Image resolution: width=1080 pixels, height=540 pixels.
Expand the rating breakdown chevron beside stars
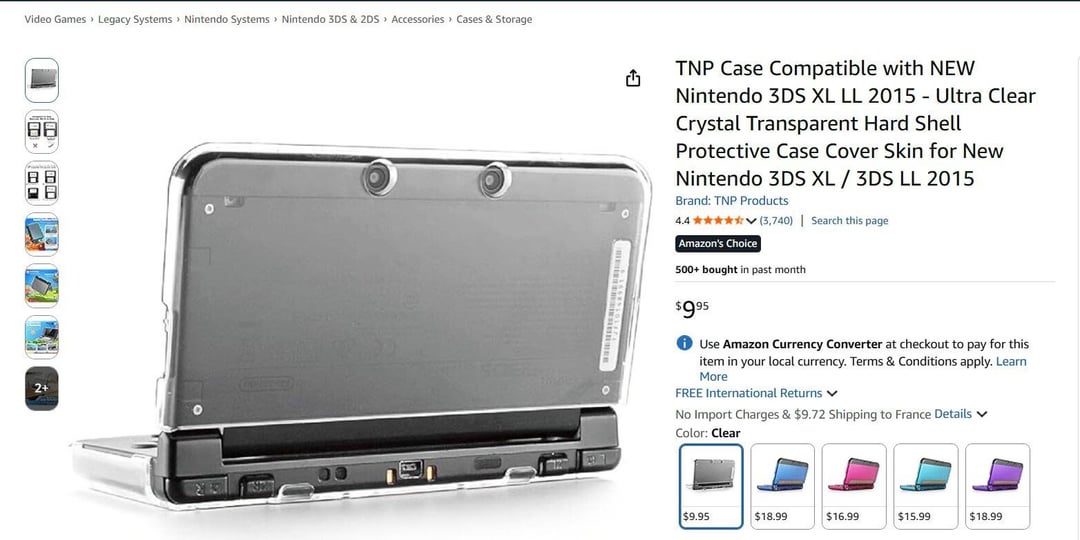(x=751, y=220)
